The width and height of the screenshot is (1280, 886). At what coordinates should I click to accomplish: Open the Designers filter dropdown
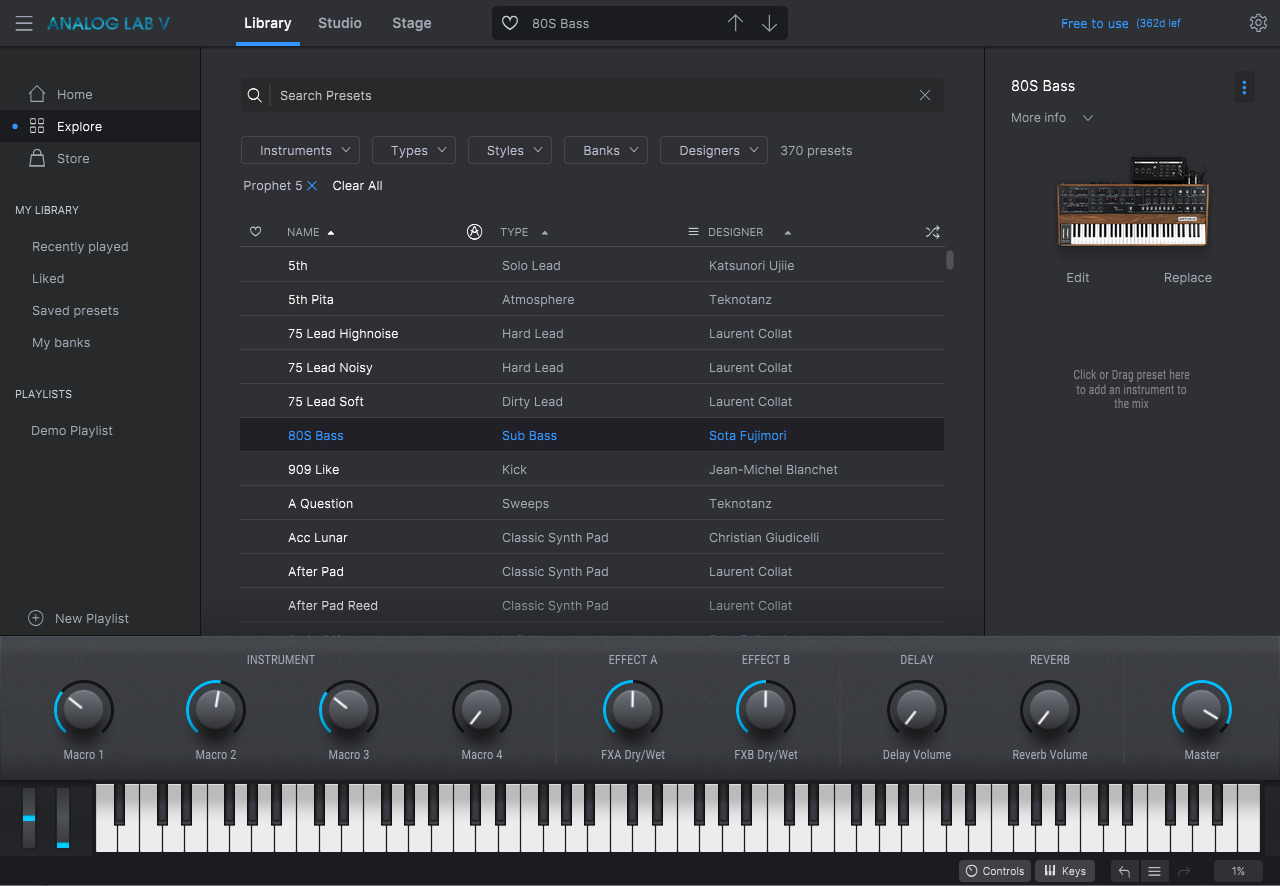(714, 150)
